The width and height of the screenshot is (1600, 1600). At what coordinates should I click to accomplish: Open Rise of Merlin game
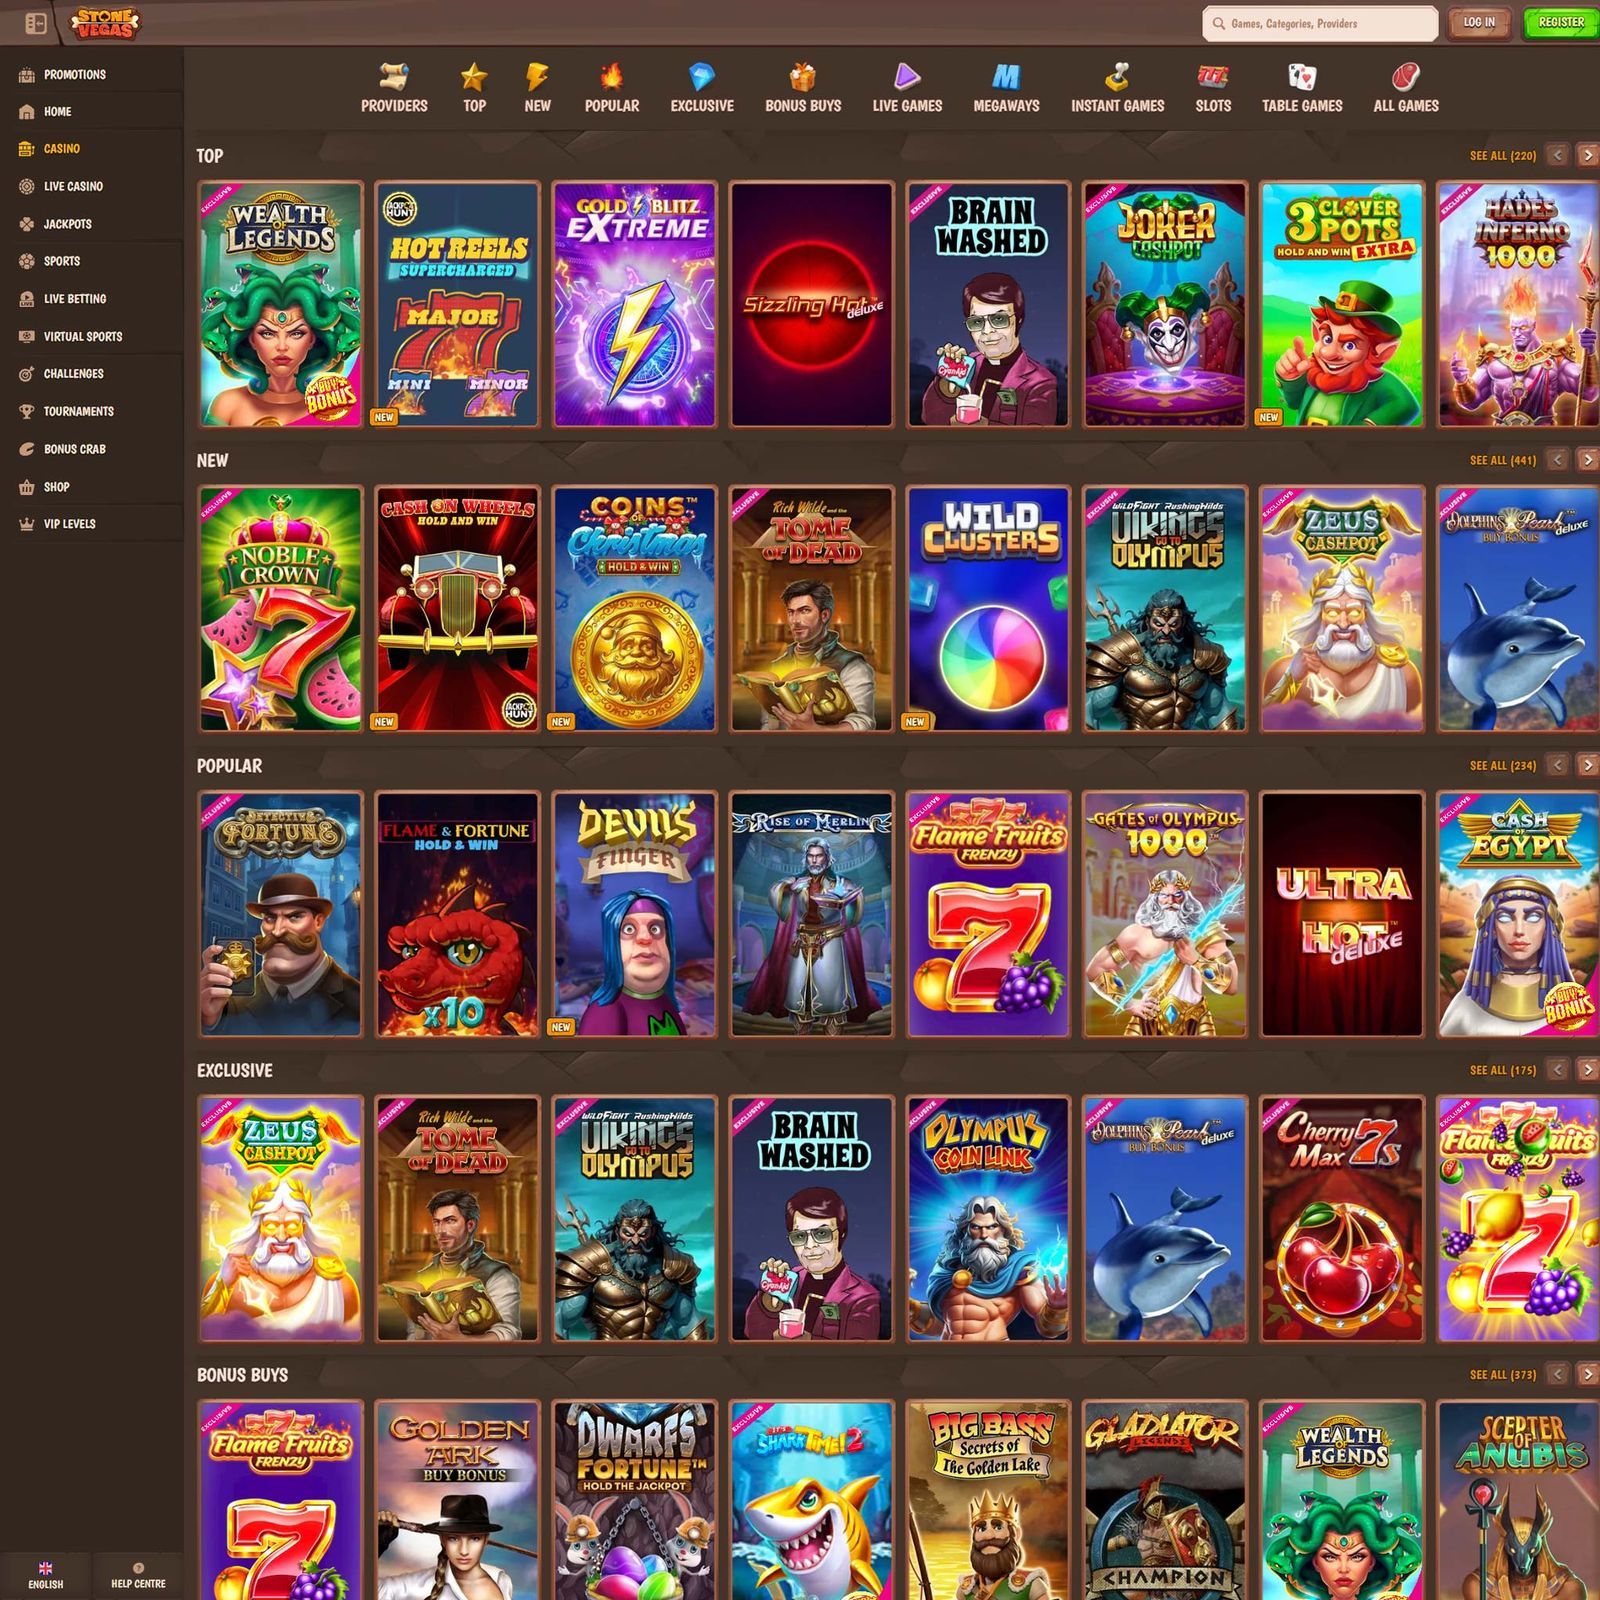[811, 915]
